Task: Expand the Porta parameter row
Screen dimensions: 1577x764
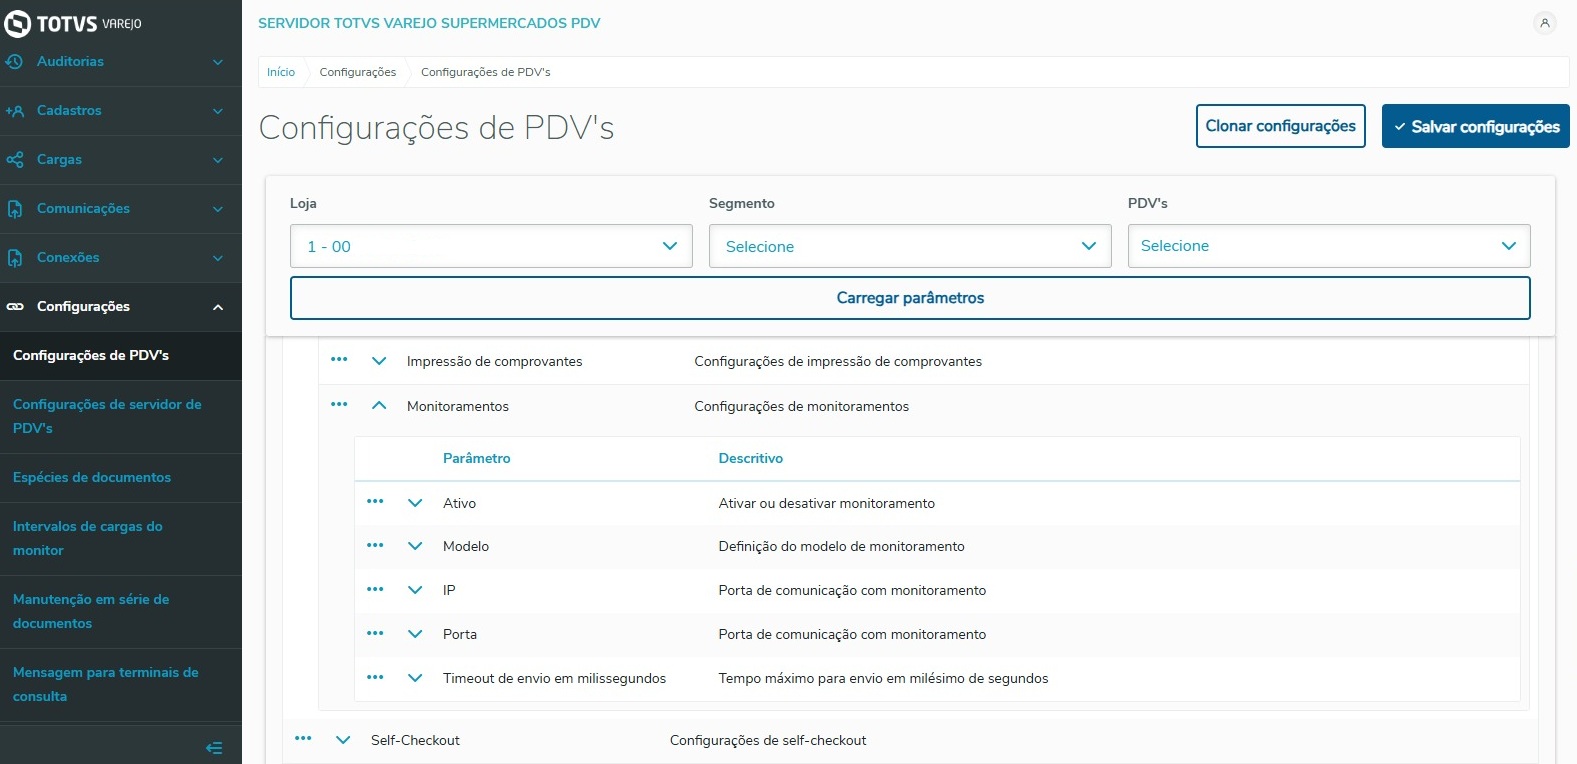Action: (415, 634)
